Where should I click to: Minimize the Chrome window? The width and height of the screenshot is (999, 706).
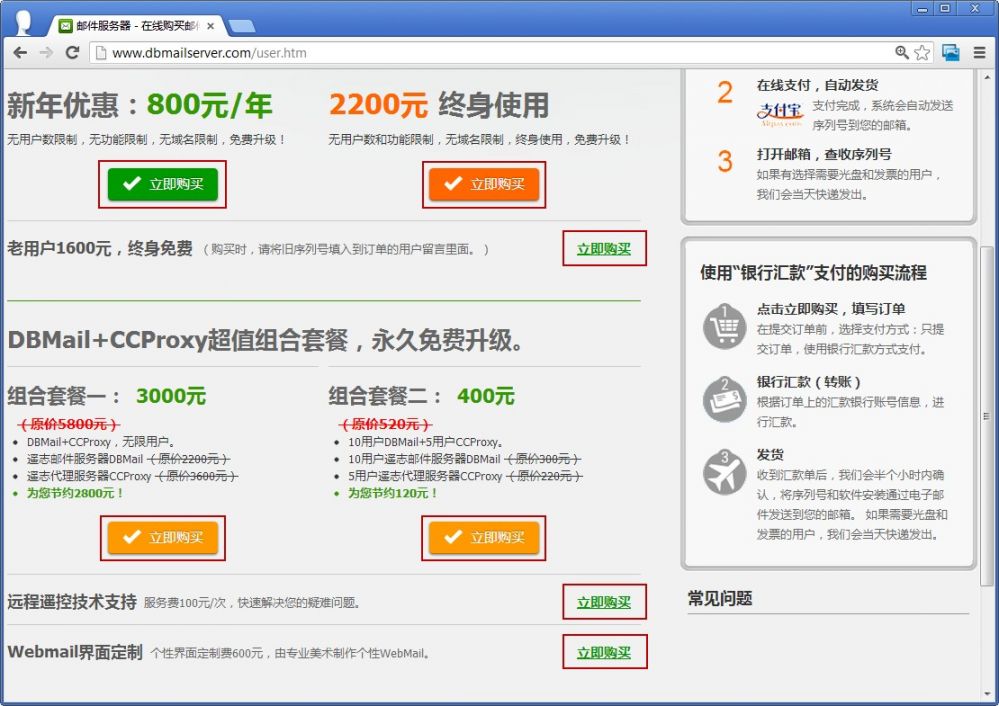(x=922, y=9)
